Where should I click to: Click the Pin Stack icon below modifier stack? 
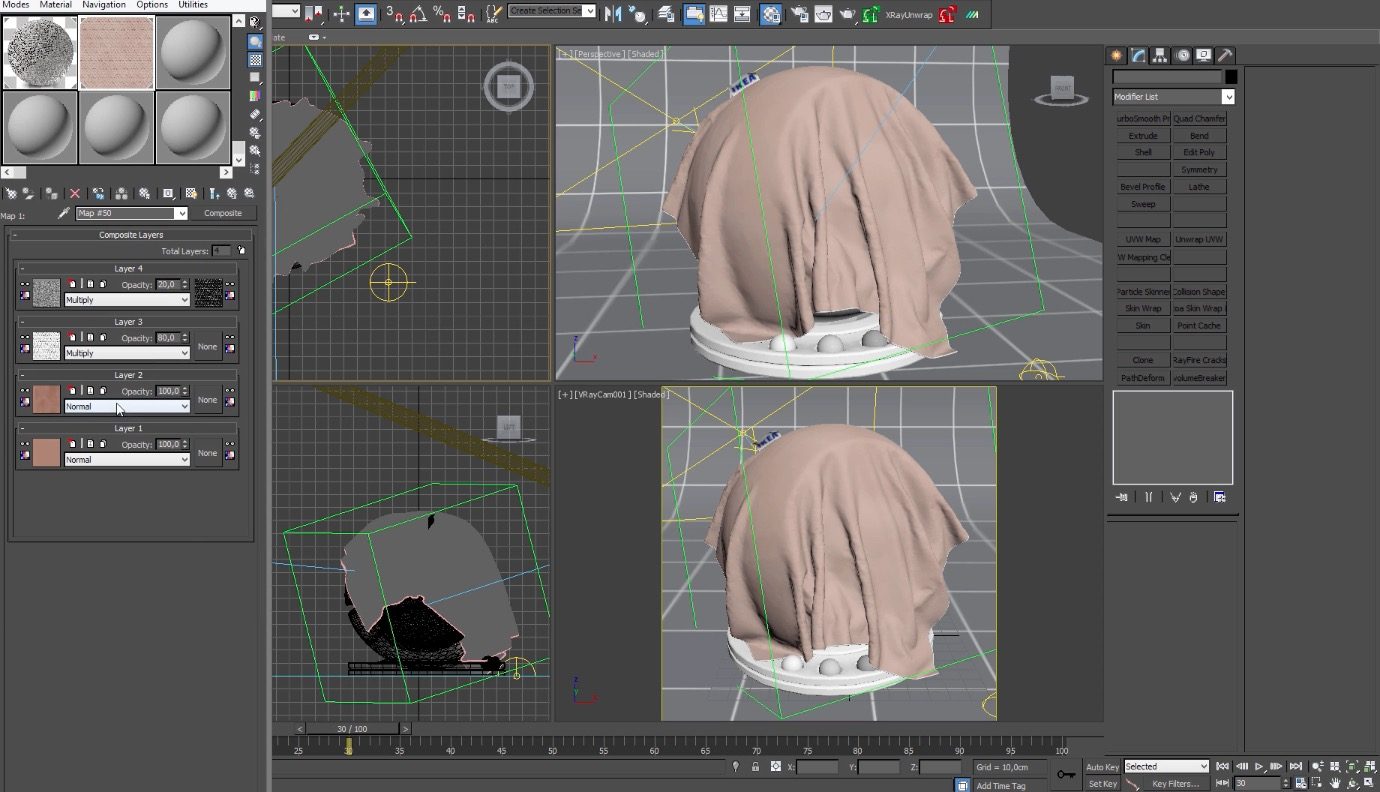click(1122, 497)
